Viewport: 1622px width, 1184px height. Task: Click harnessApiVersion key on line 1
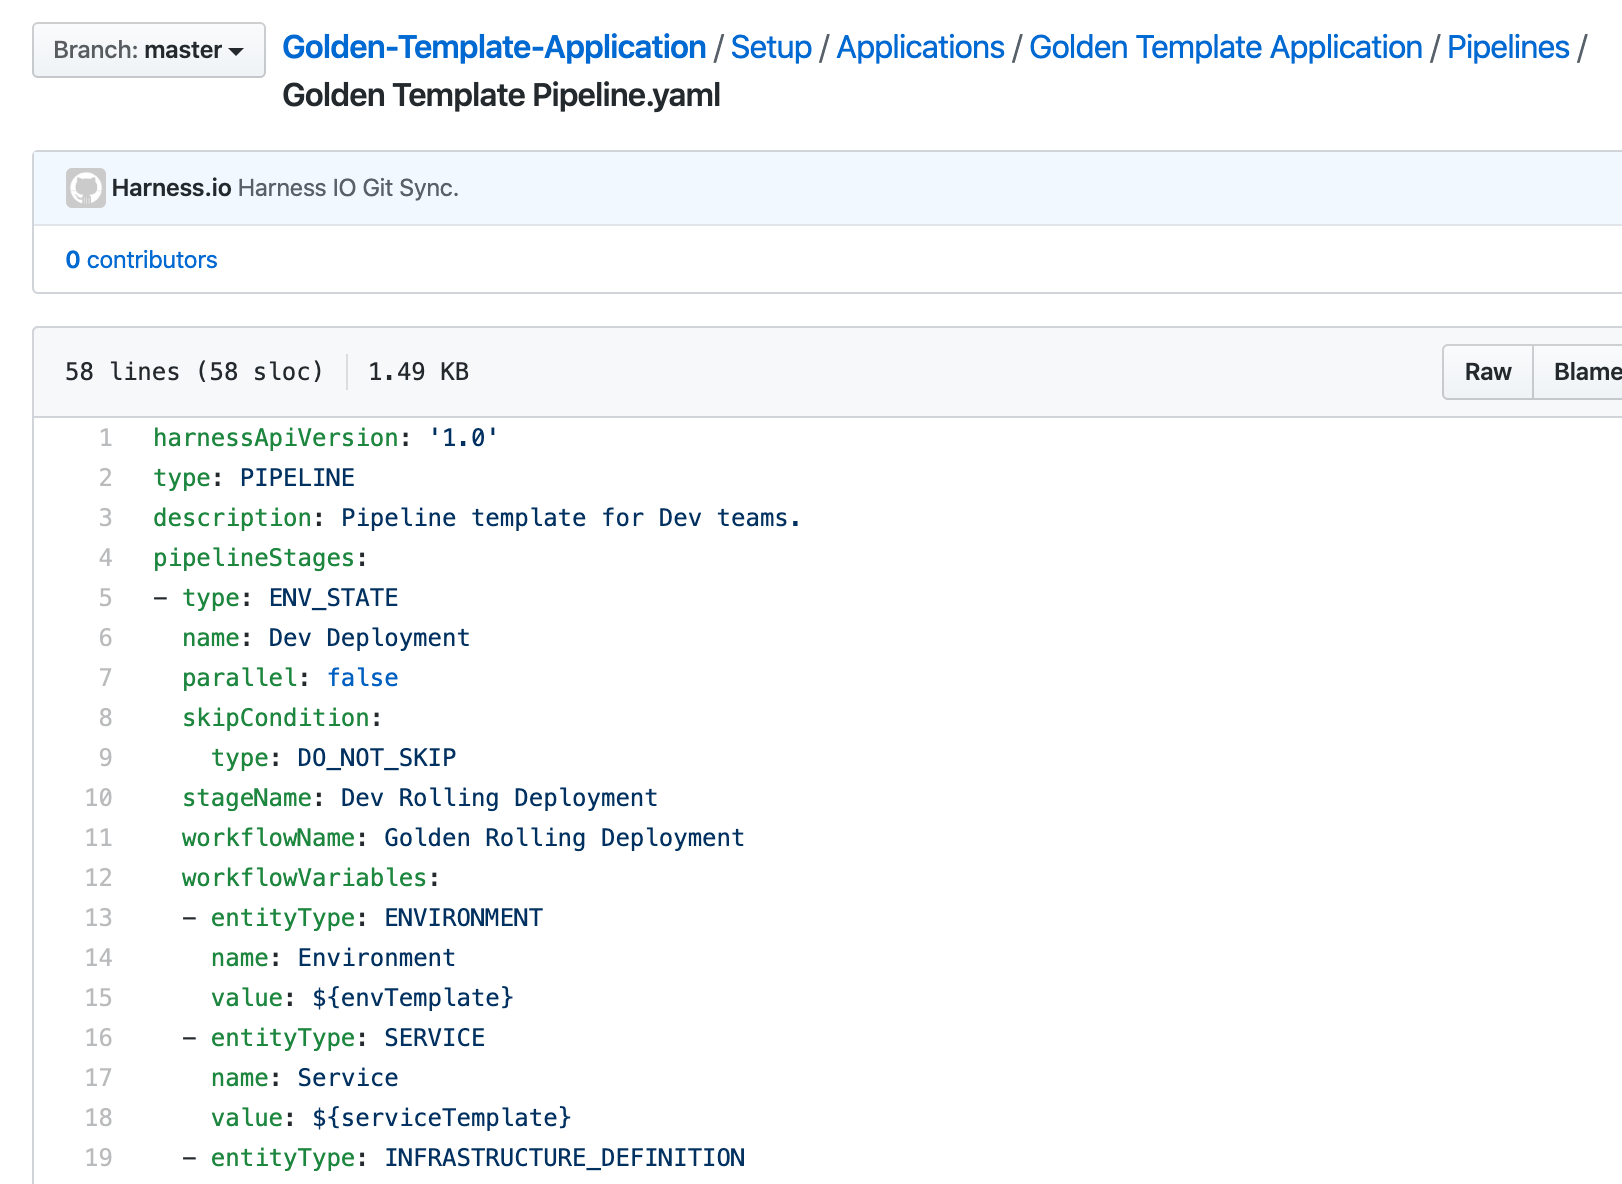point(276,438)
